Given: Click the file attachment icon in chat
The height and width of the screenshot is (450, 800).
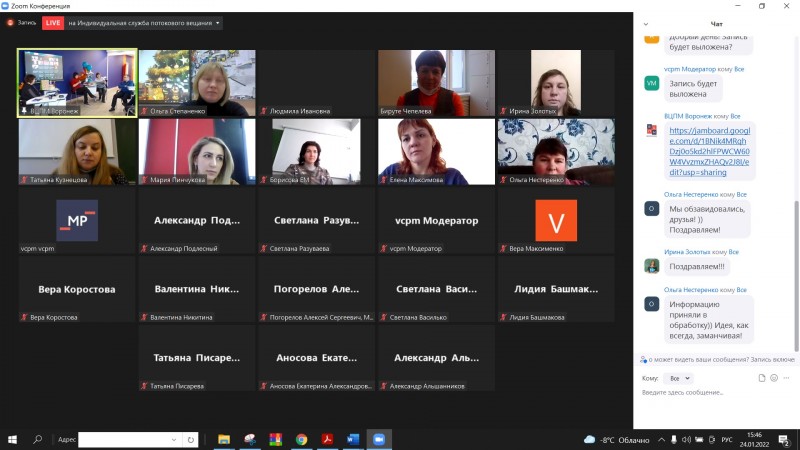Looking at the screenshot, I should pos(761,378).
